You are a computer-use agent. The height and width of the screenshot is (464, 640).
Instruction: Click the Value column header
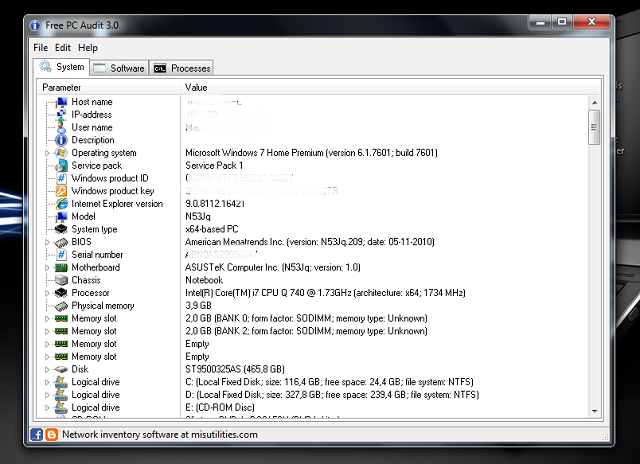click(390, 87)
